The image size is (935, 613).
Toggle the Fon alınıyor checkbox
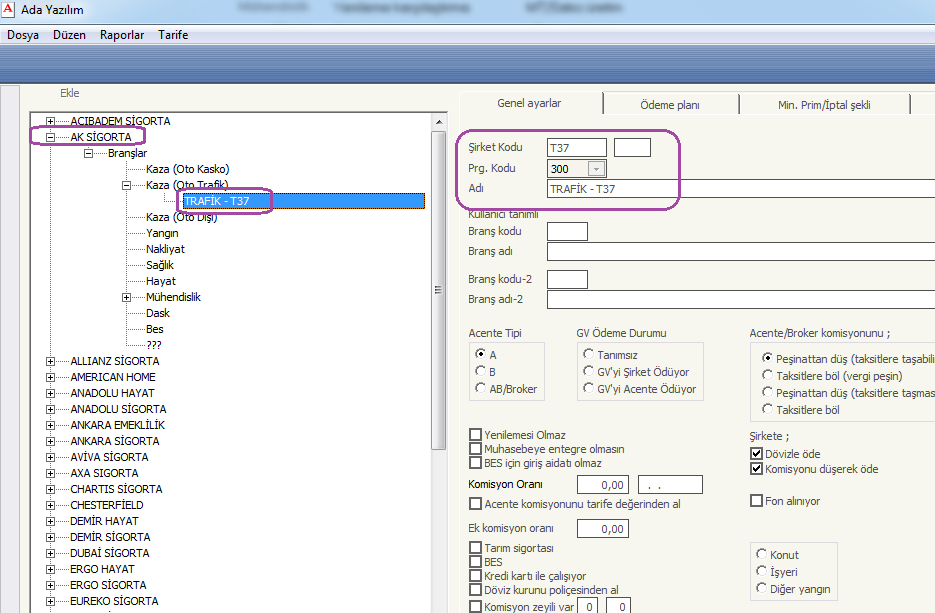757,501
